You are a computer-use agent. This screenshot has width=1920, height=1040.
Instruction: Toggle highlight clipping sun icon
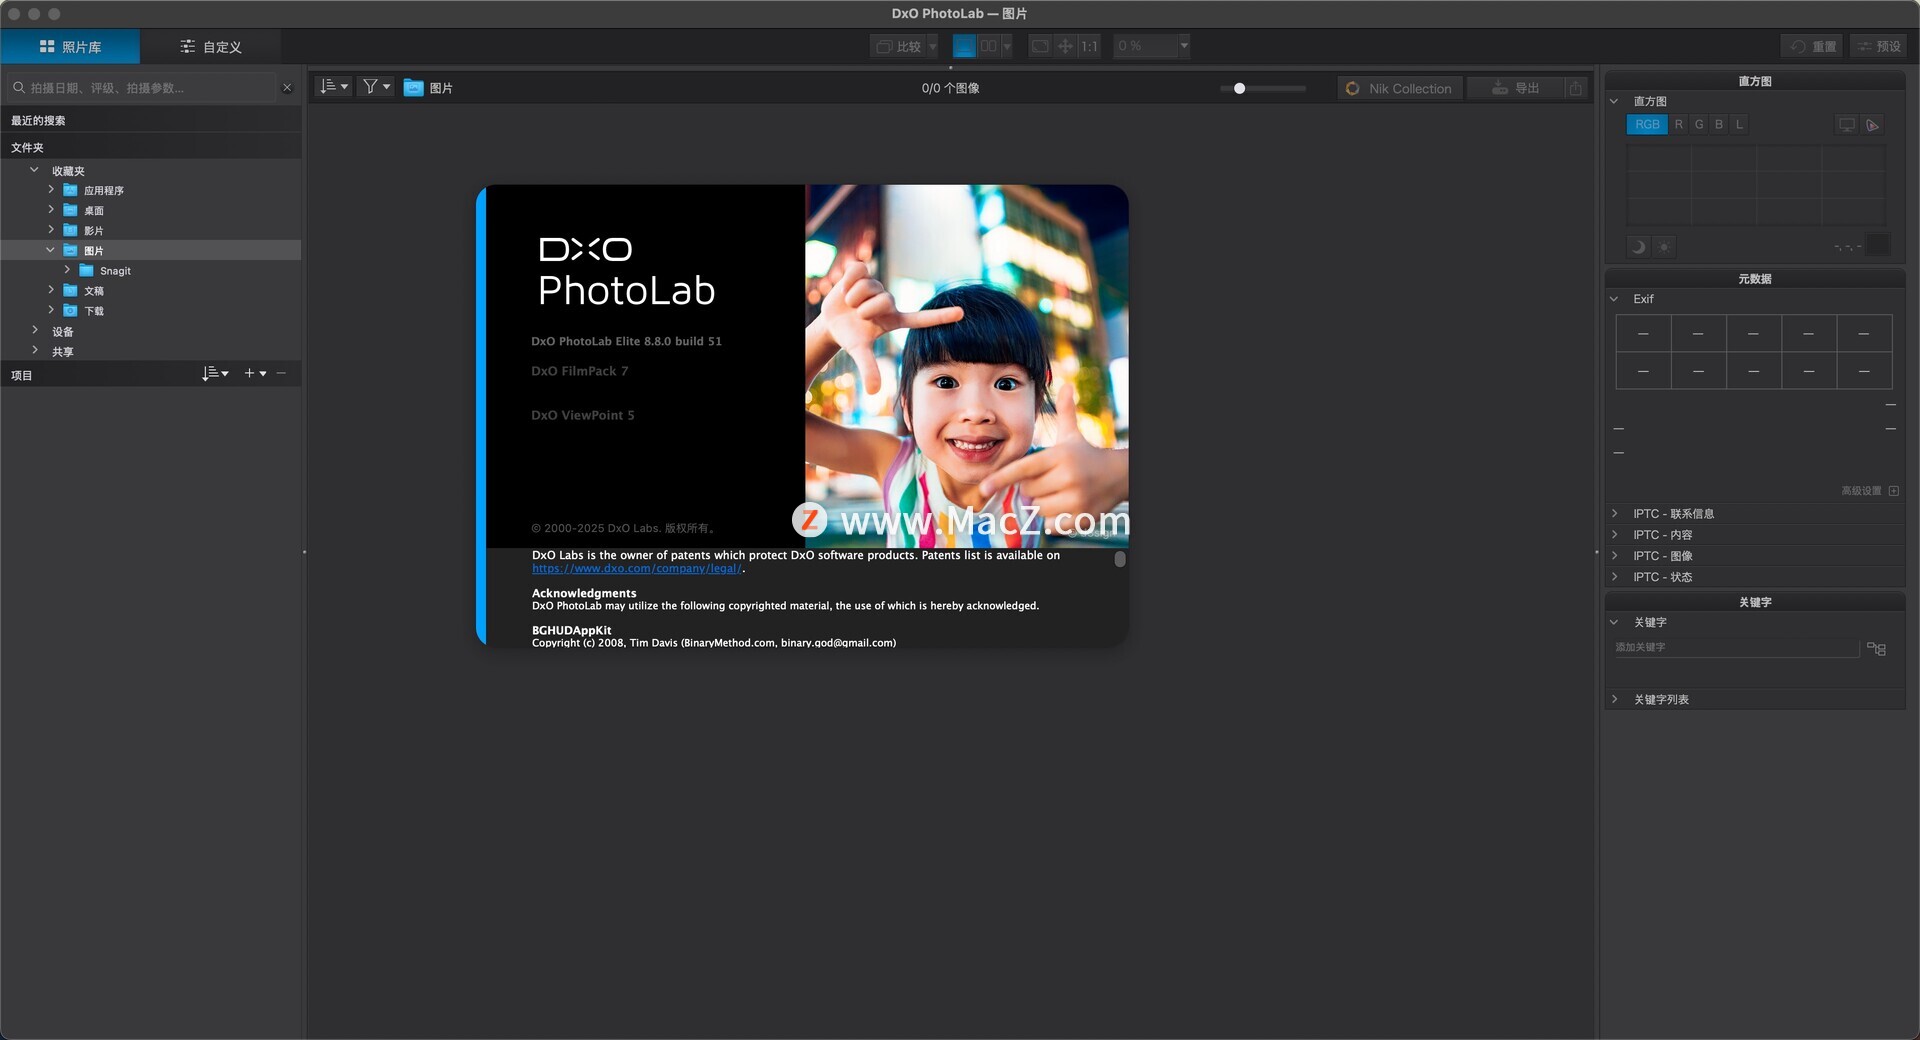pyautogui.click(x=1664, y=246)
